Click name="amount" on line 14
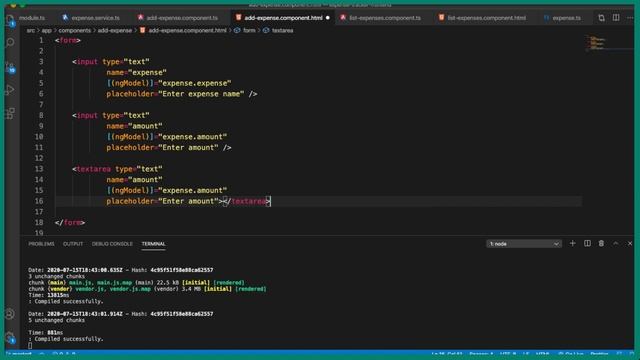The width and height of the screenshot is (640, 360). (x=134, y=180)
